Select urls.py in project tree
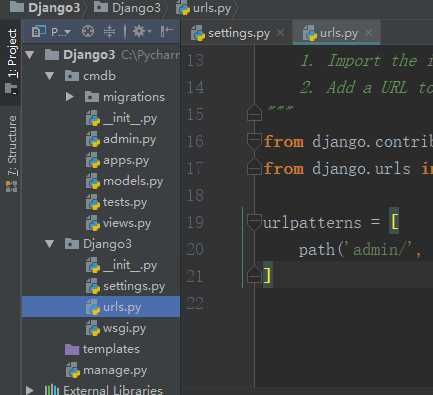433x395 pixels. (x=101, y=307)
